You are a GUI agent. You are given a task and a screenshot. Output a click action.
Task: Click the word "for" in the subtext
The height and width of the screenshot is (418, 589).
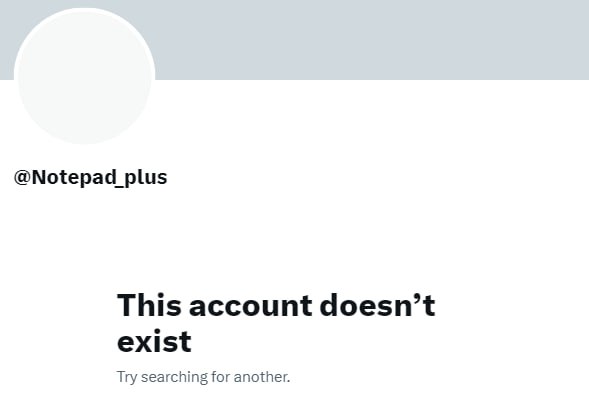220,377
